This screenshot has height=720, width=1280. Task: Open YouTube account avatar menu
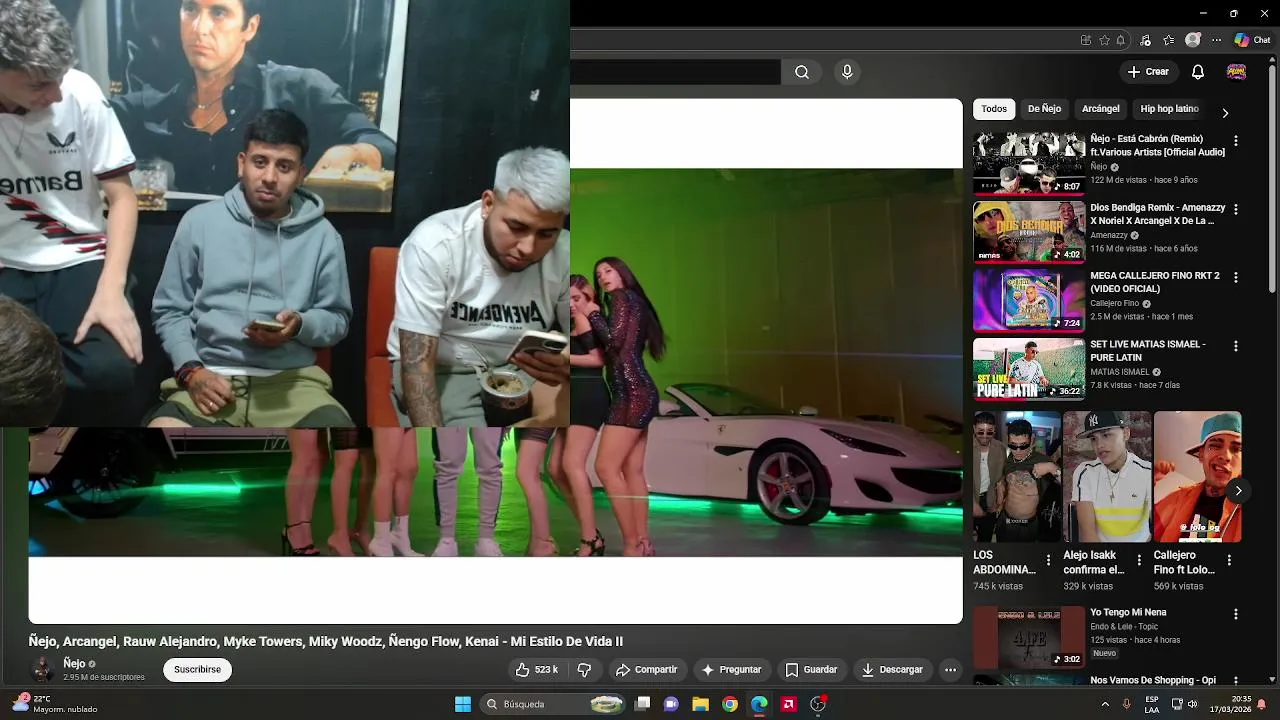(x=1236, y=72)
